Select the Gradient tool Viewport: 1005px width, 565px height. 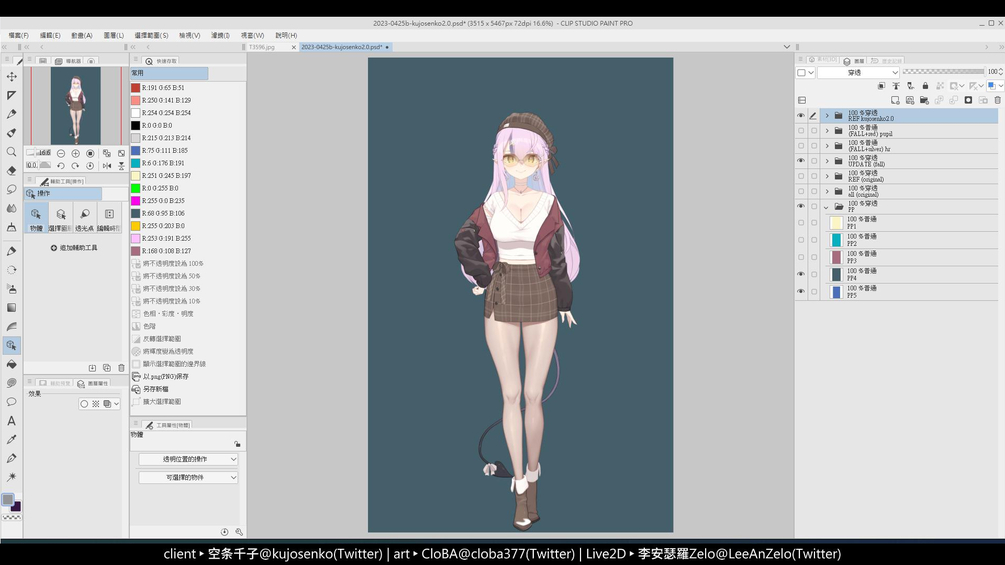click(x=12, y=307)
